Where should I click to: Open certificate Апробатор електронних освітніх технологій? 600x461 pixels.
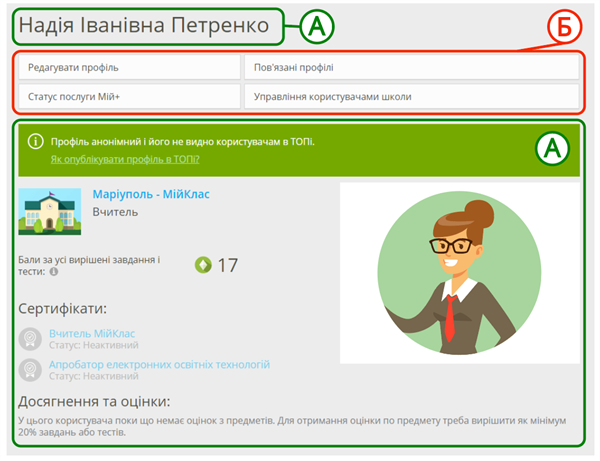pyautogui.click(x=159, y=364)
